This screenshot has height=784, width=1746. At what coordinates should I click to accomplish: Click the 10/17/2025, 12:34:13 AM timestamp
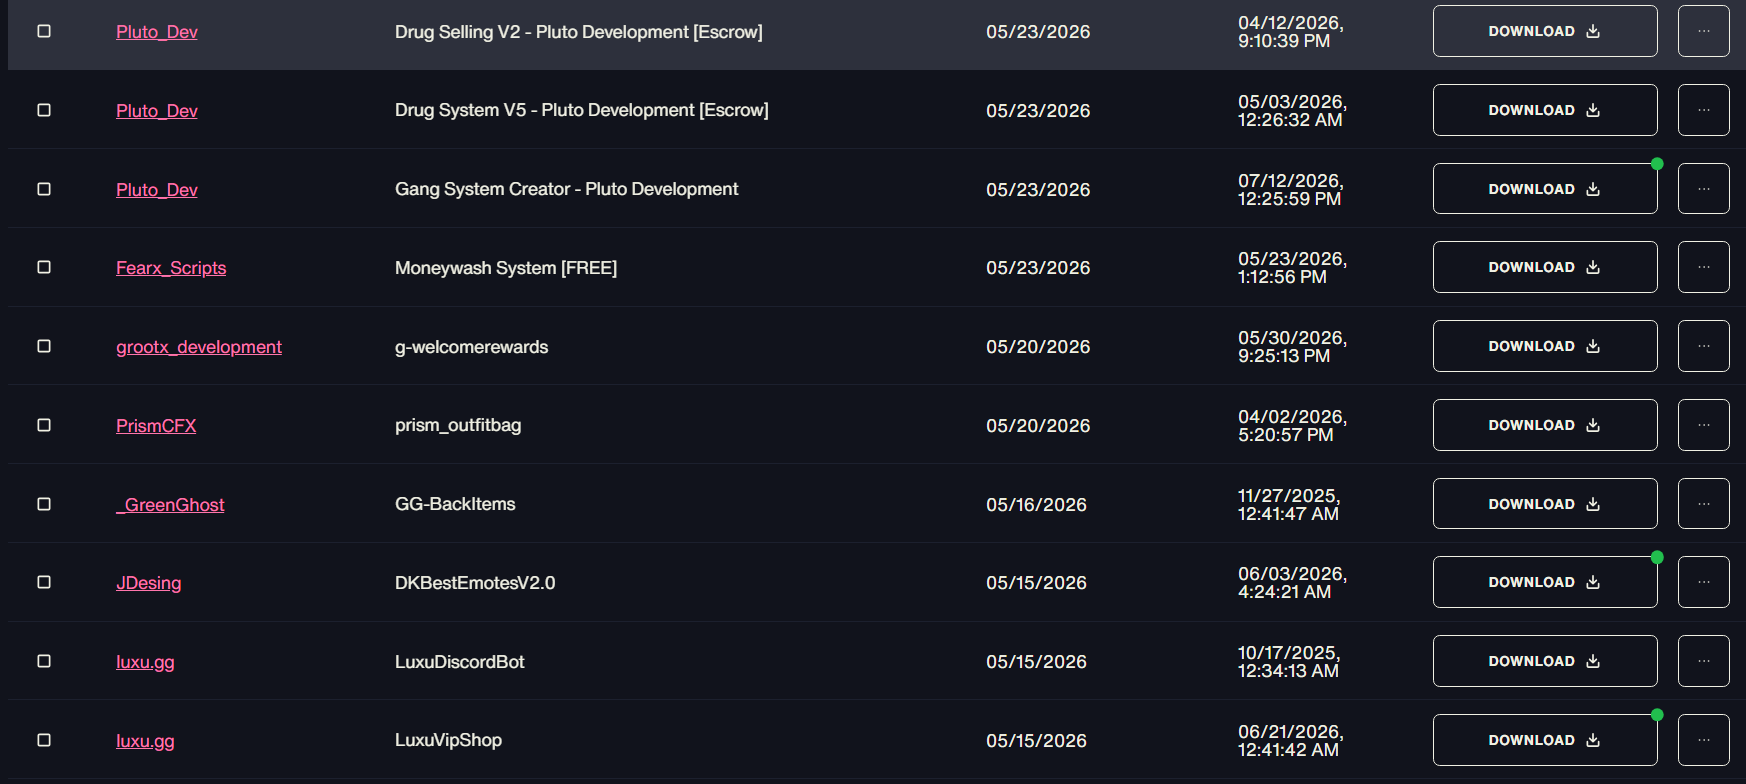coord(1289,662)
